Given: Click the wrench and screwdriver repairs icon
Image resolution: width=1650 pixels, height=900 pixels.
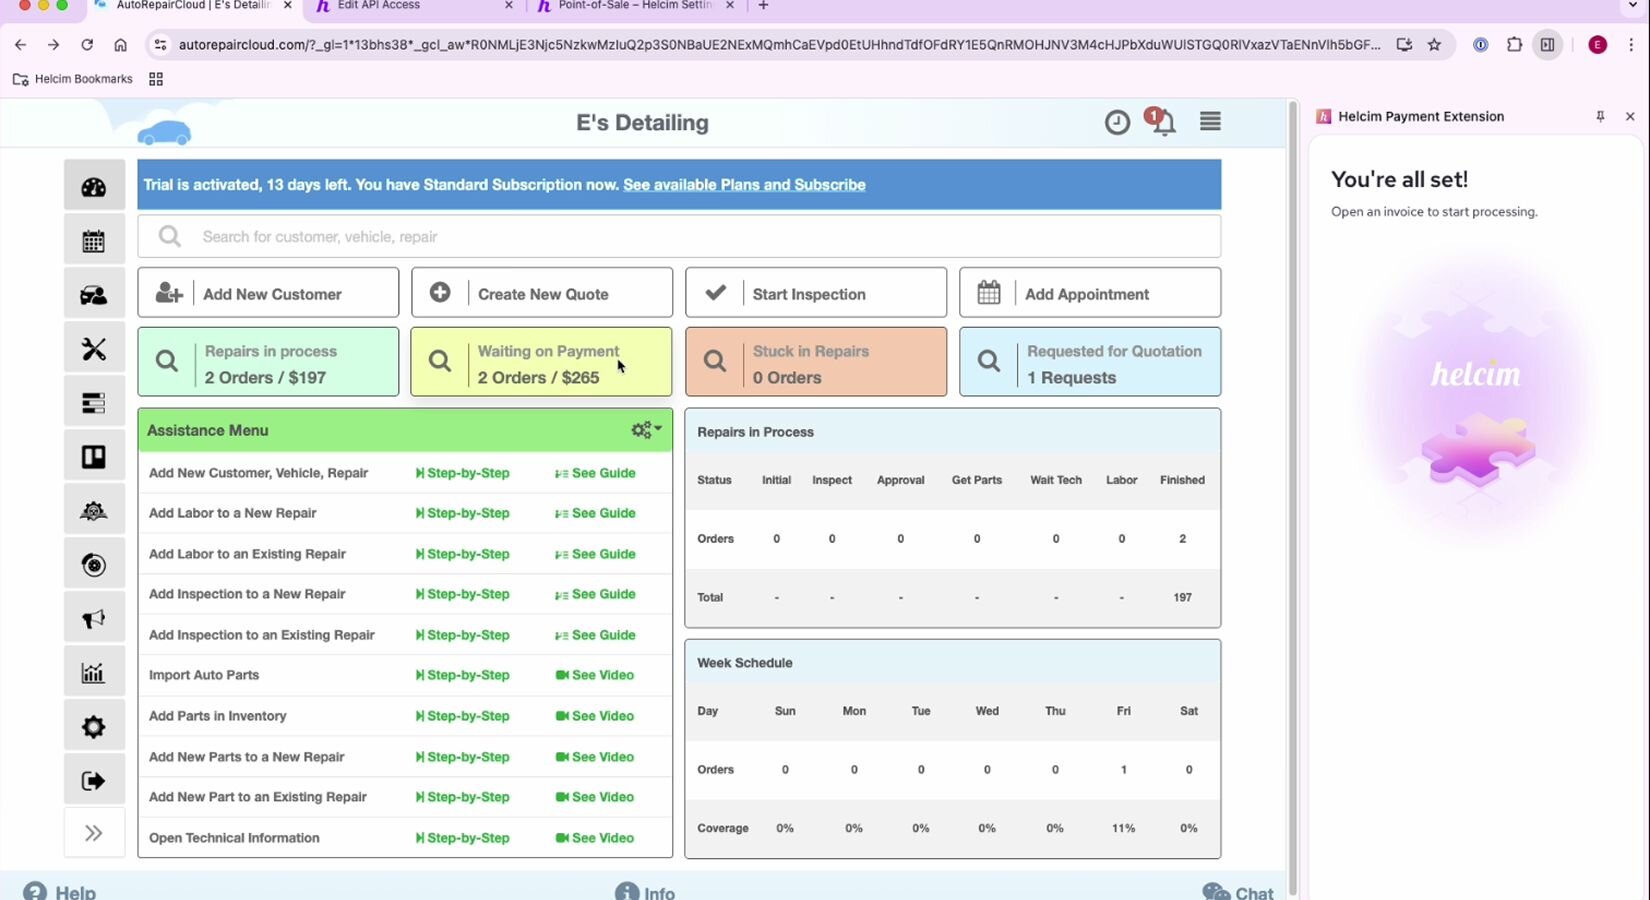Looking at the screenshot, I should coord(94,349).
